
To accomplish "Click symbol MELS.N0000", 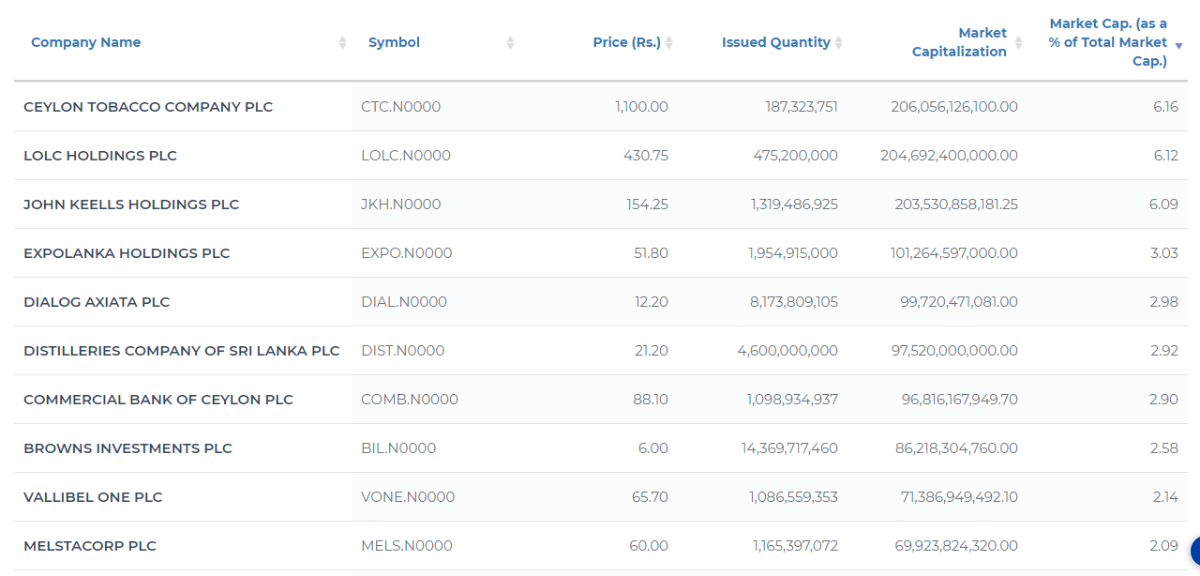I will (x=407, y=547).
